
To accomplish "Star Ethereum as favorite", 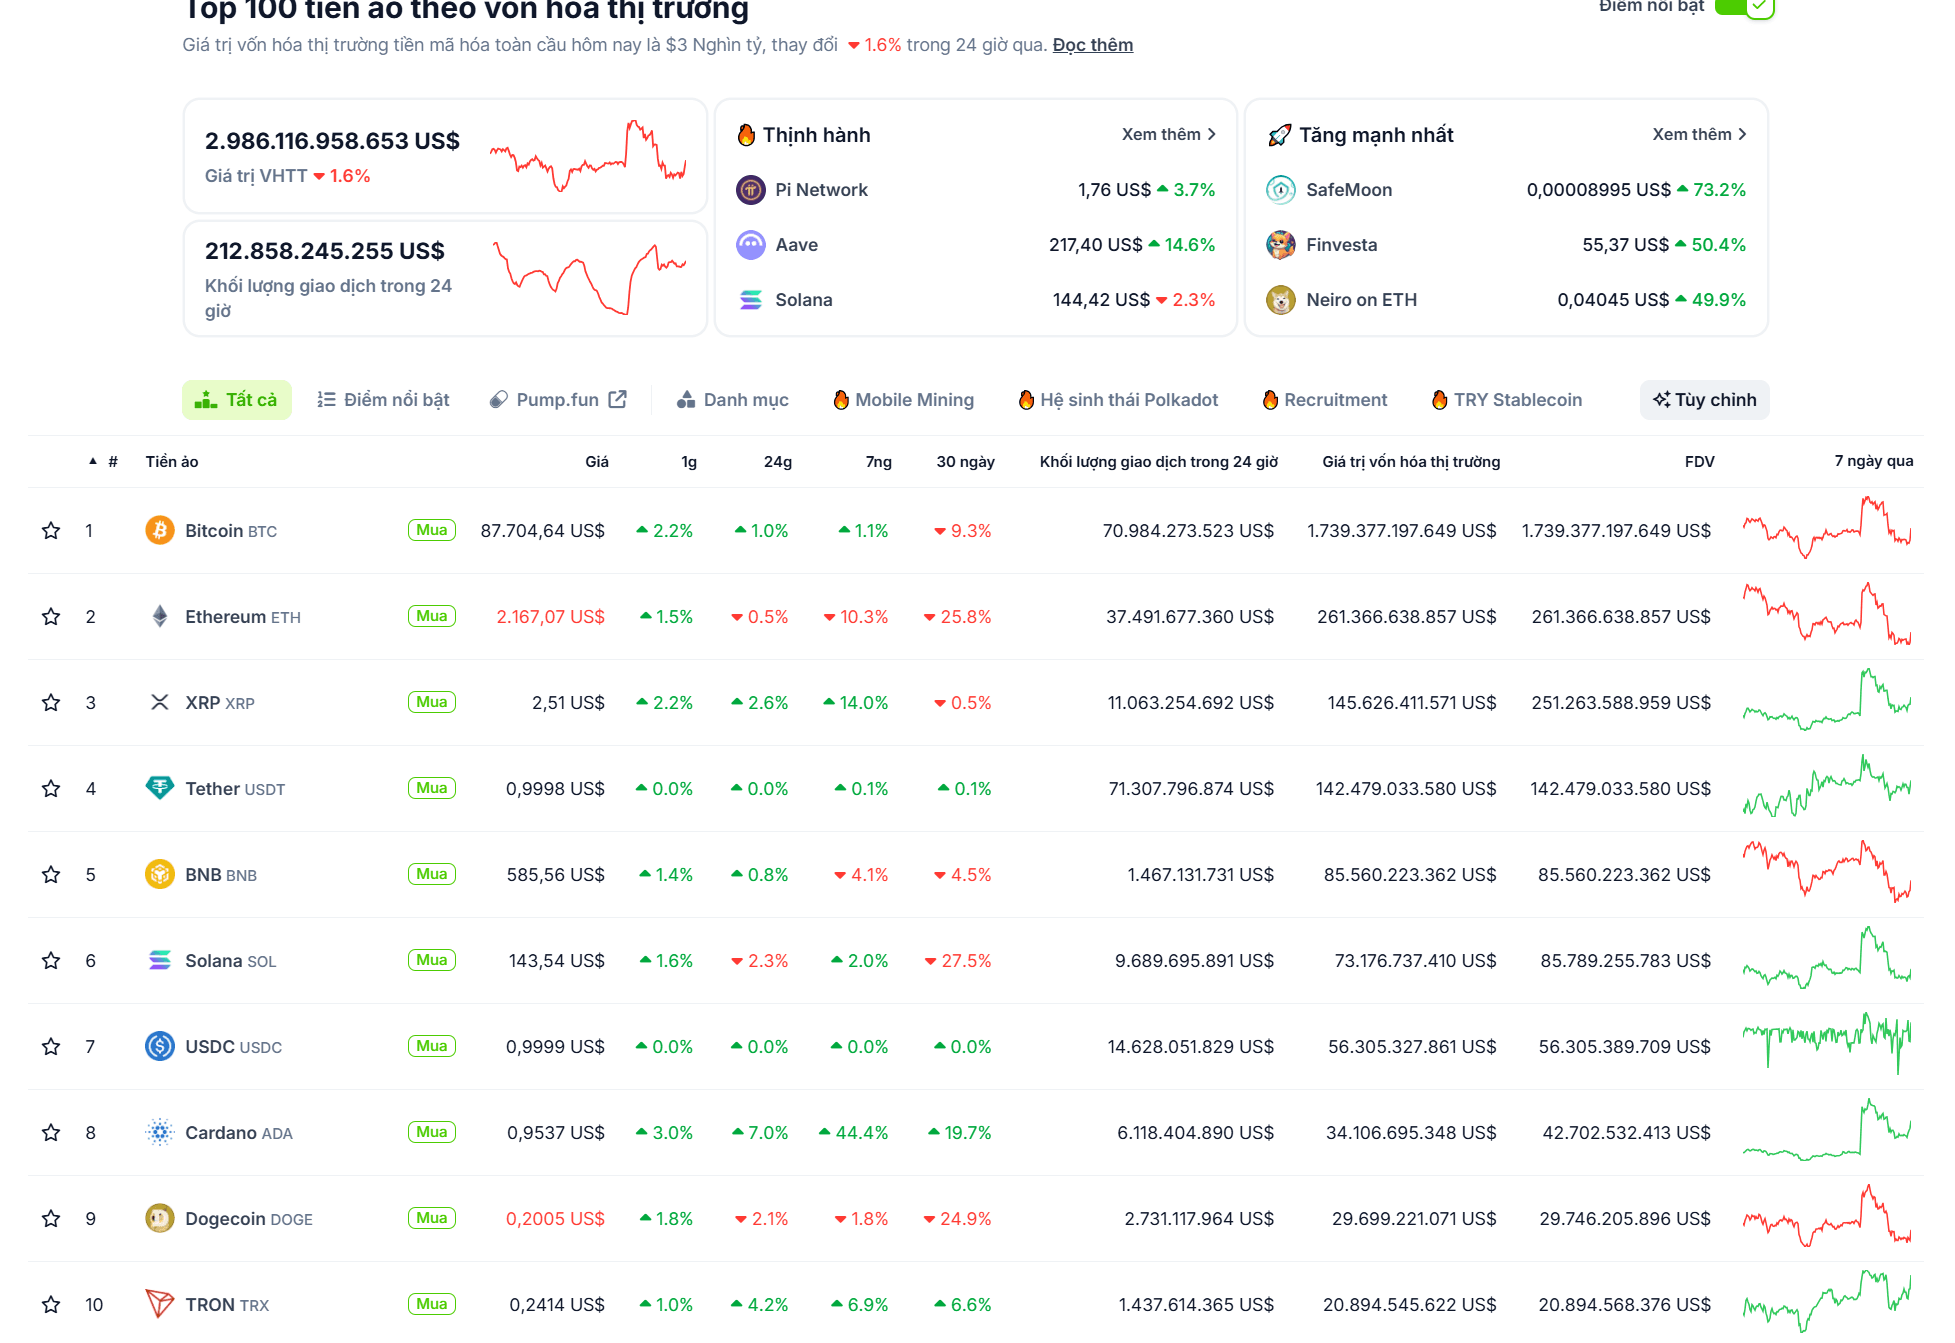I will coord(51,617).
